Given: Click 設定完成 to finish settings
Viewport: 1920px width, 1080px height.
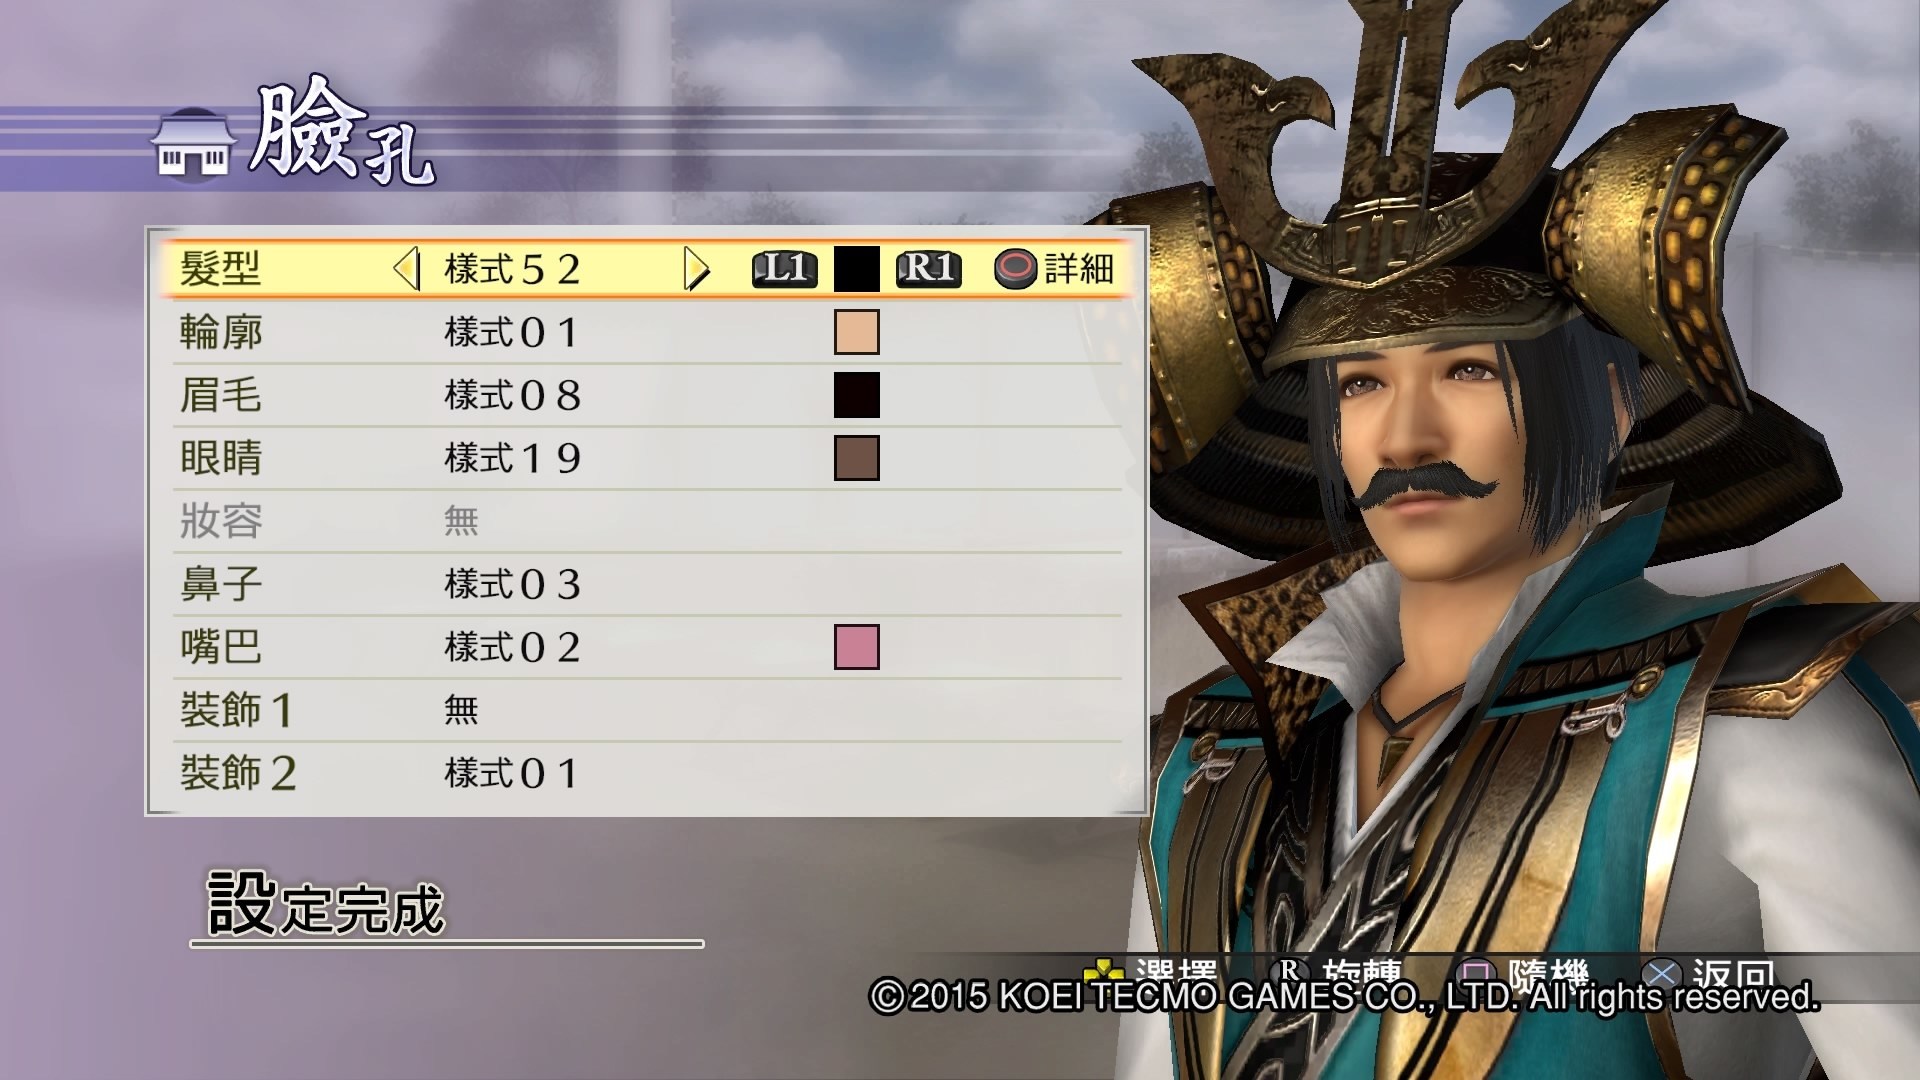Looking at the screenshot, I should click(325, 903).
